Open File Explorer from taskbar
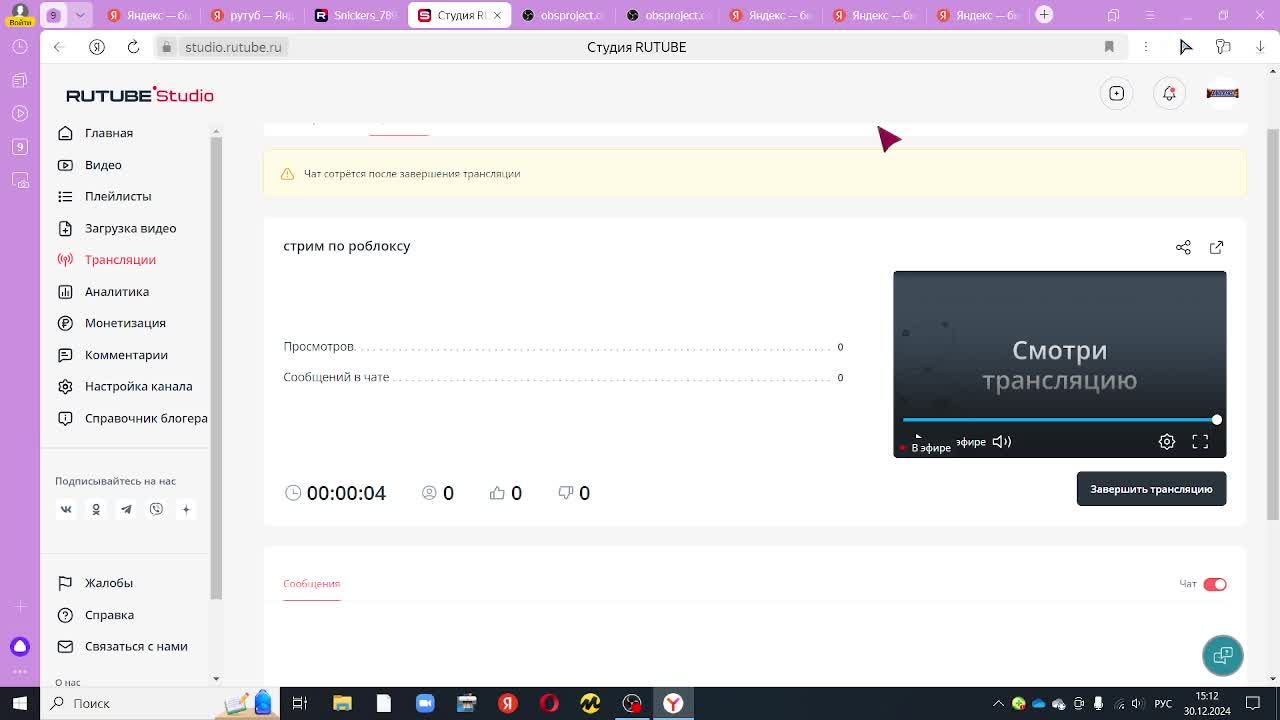This screenshot has width=1280, height=720. click(x=342, y=703)
